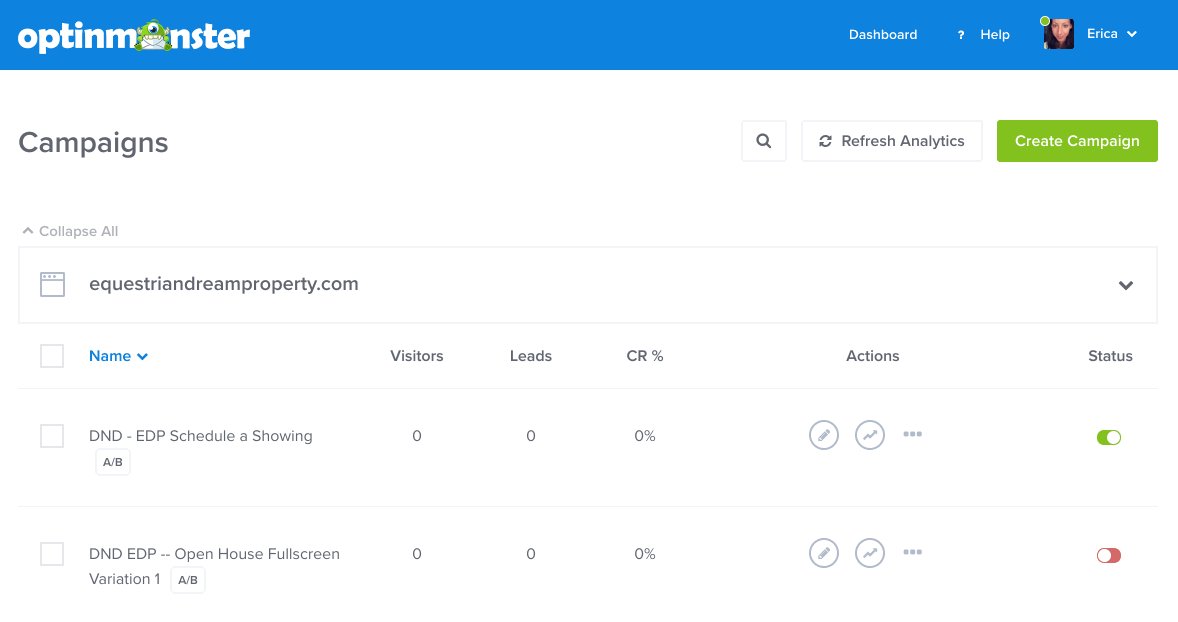The width and height of the screenshot is (1178, 622).
Task: Click the Actions column header
Action: [x=872, y=356]
